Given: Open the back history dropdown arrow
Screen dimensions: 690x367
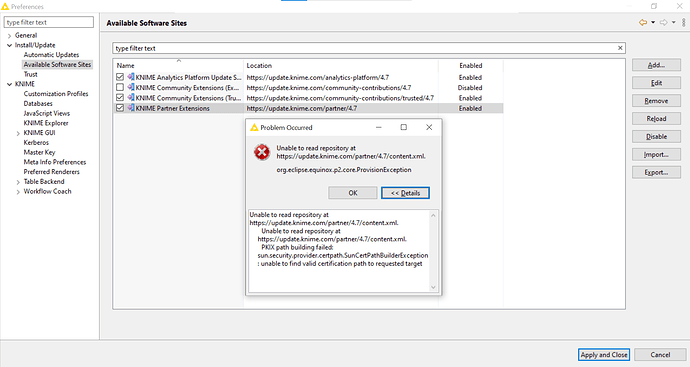Looking at the screenshot, I should [653, 22].
